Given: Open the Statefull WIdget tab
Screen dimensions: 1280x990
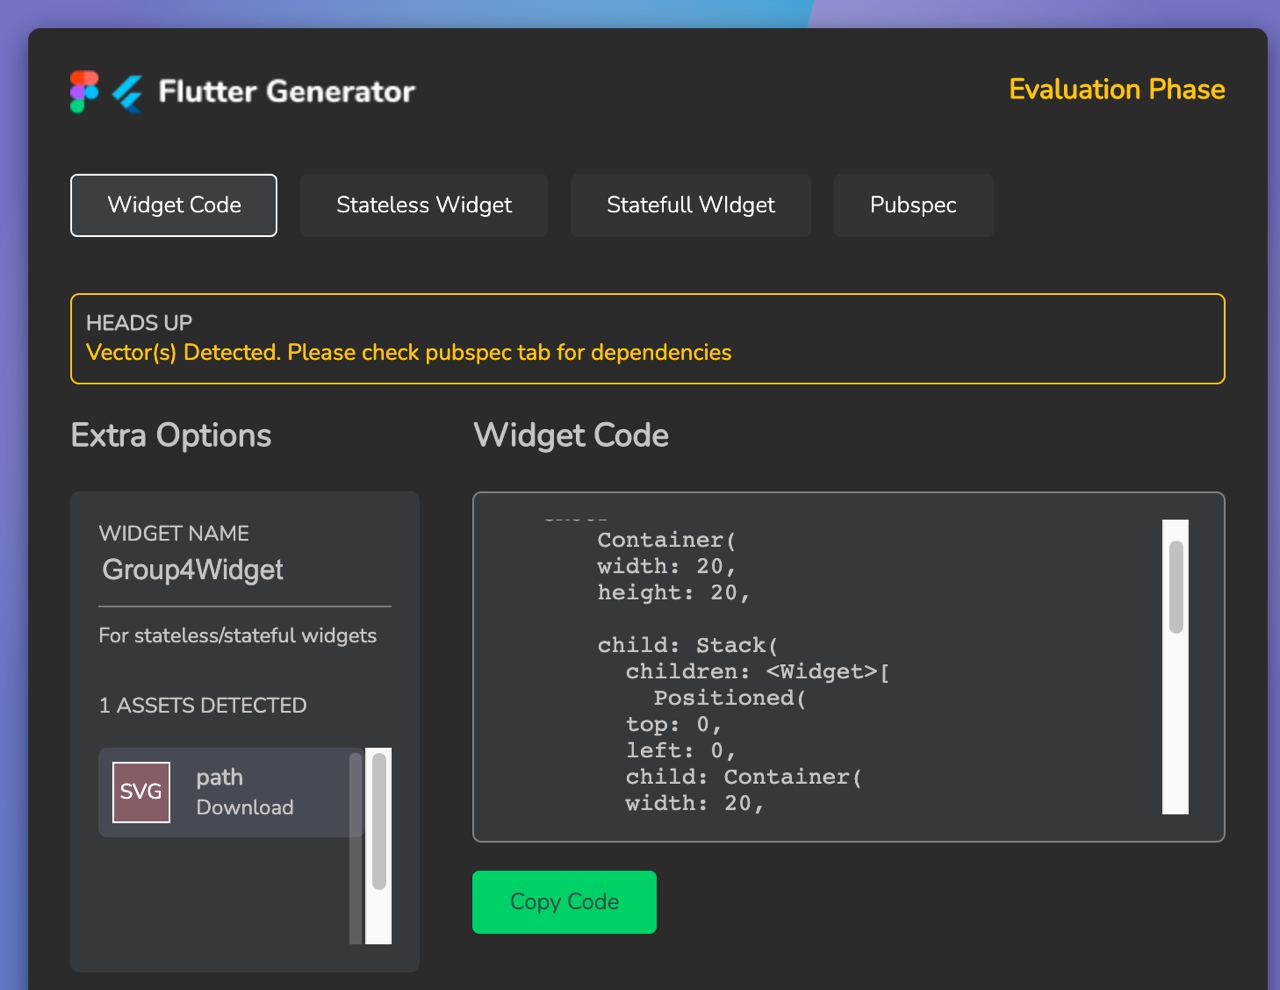Looking at the screenshot, I should tap(691, 205).
